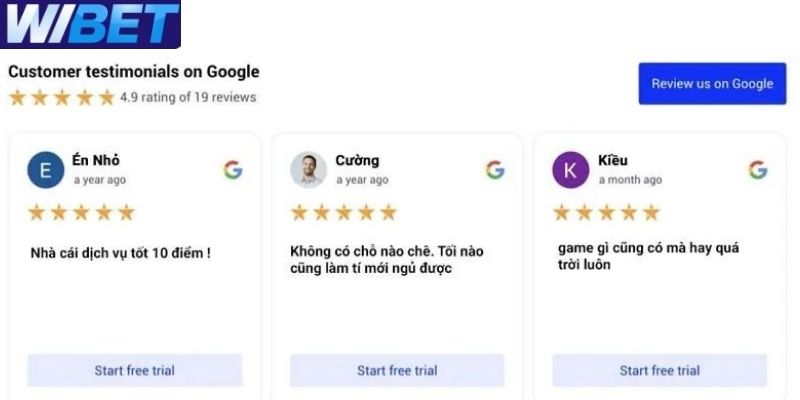Click Google icon on Én Nhỏ's review
This screenshot has height=400, width=800.
pyautogui.click(x=233, y=170)
